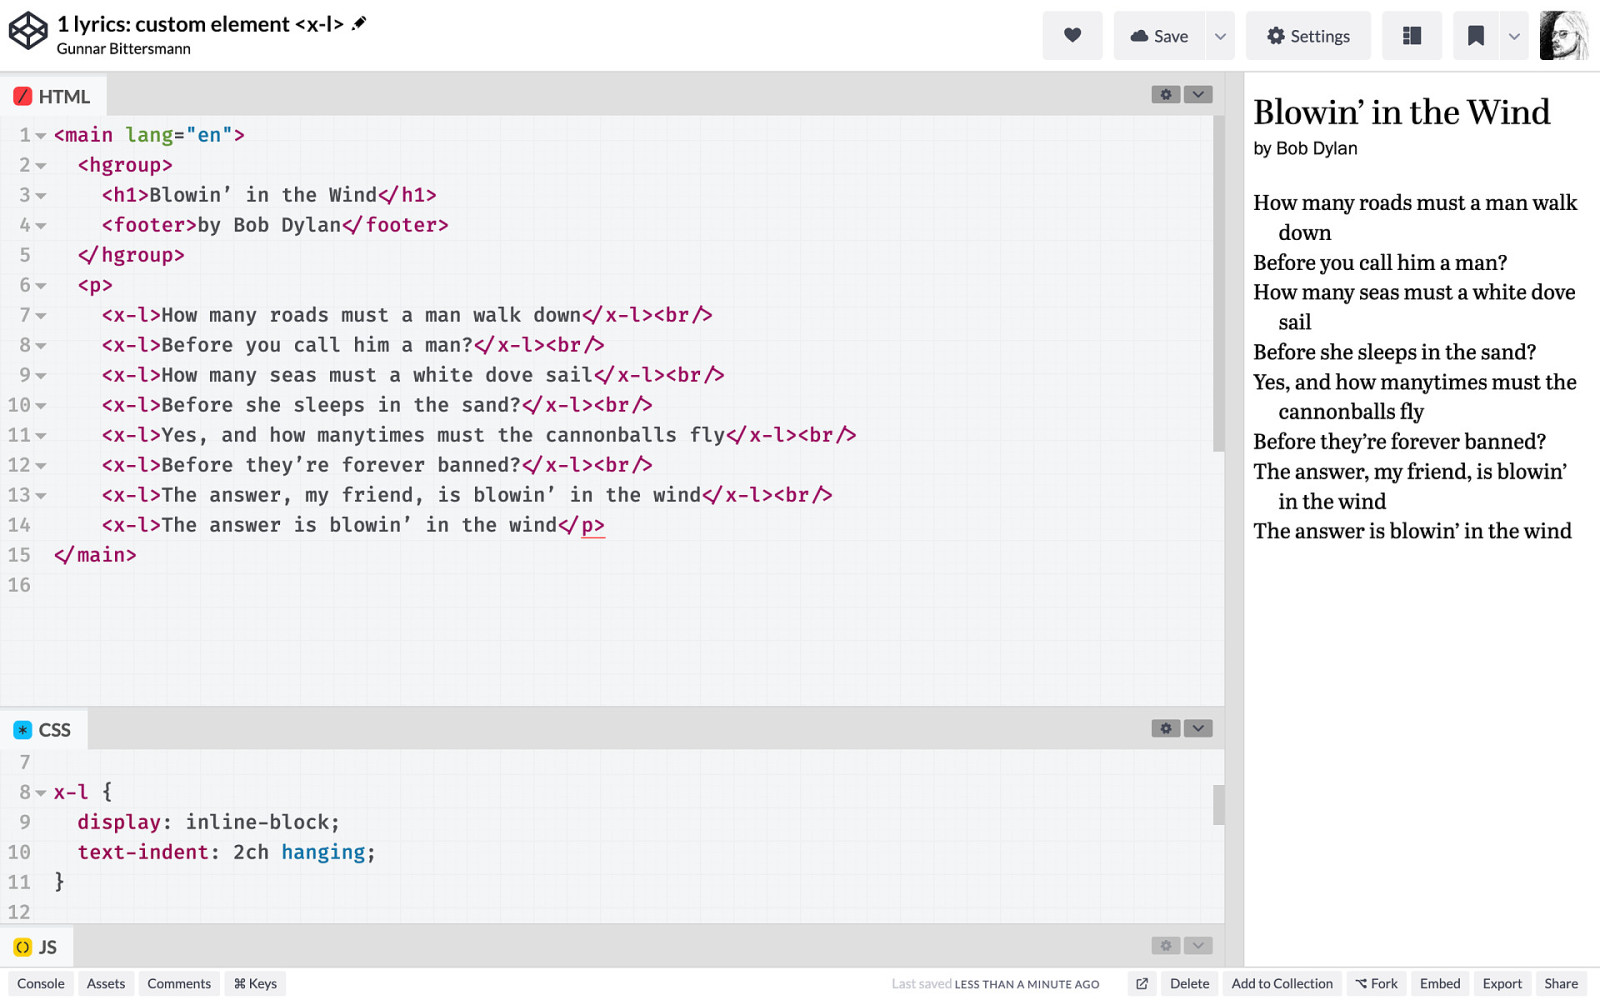Show keyboard shortcuts with Keys button
This screenshot has width=1600, height=1000.
tap(255, 984)
